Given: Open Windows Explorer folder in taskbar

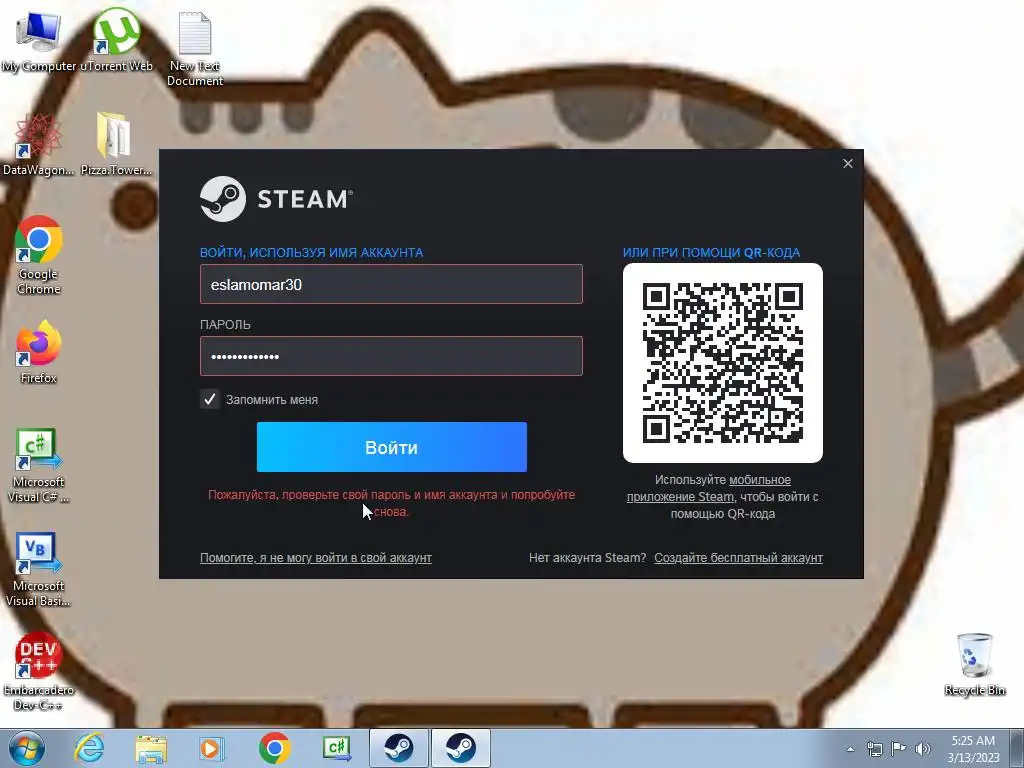Looking at the screenshot, I should tap(151, 748).
